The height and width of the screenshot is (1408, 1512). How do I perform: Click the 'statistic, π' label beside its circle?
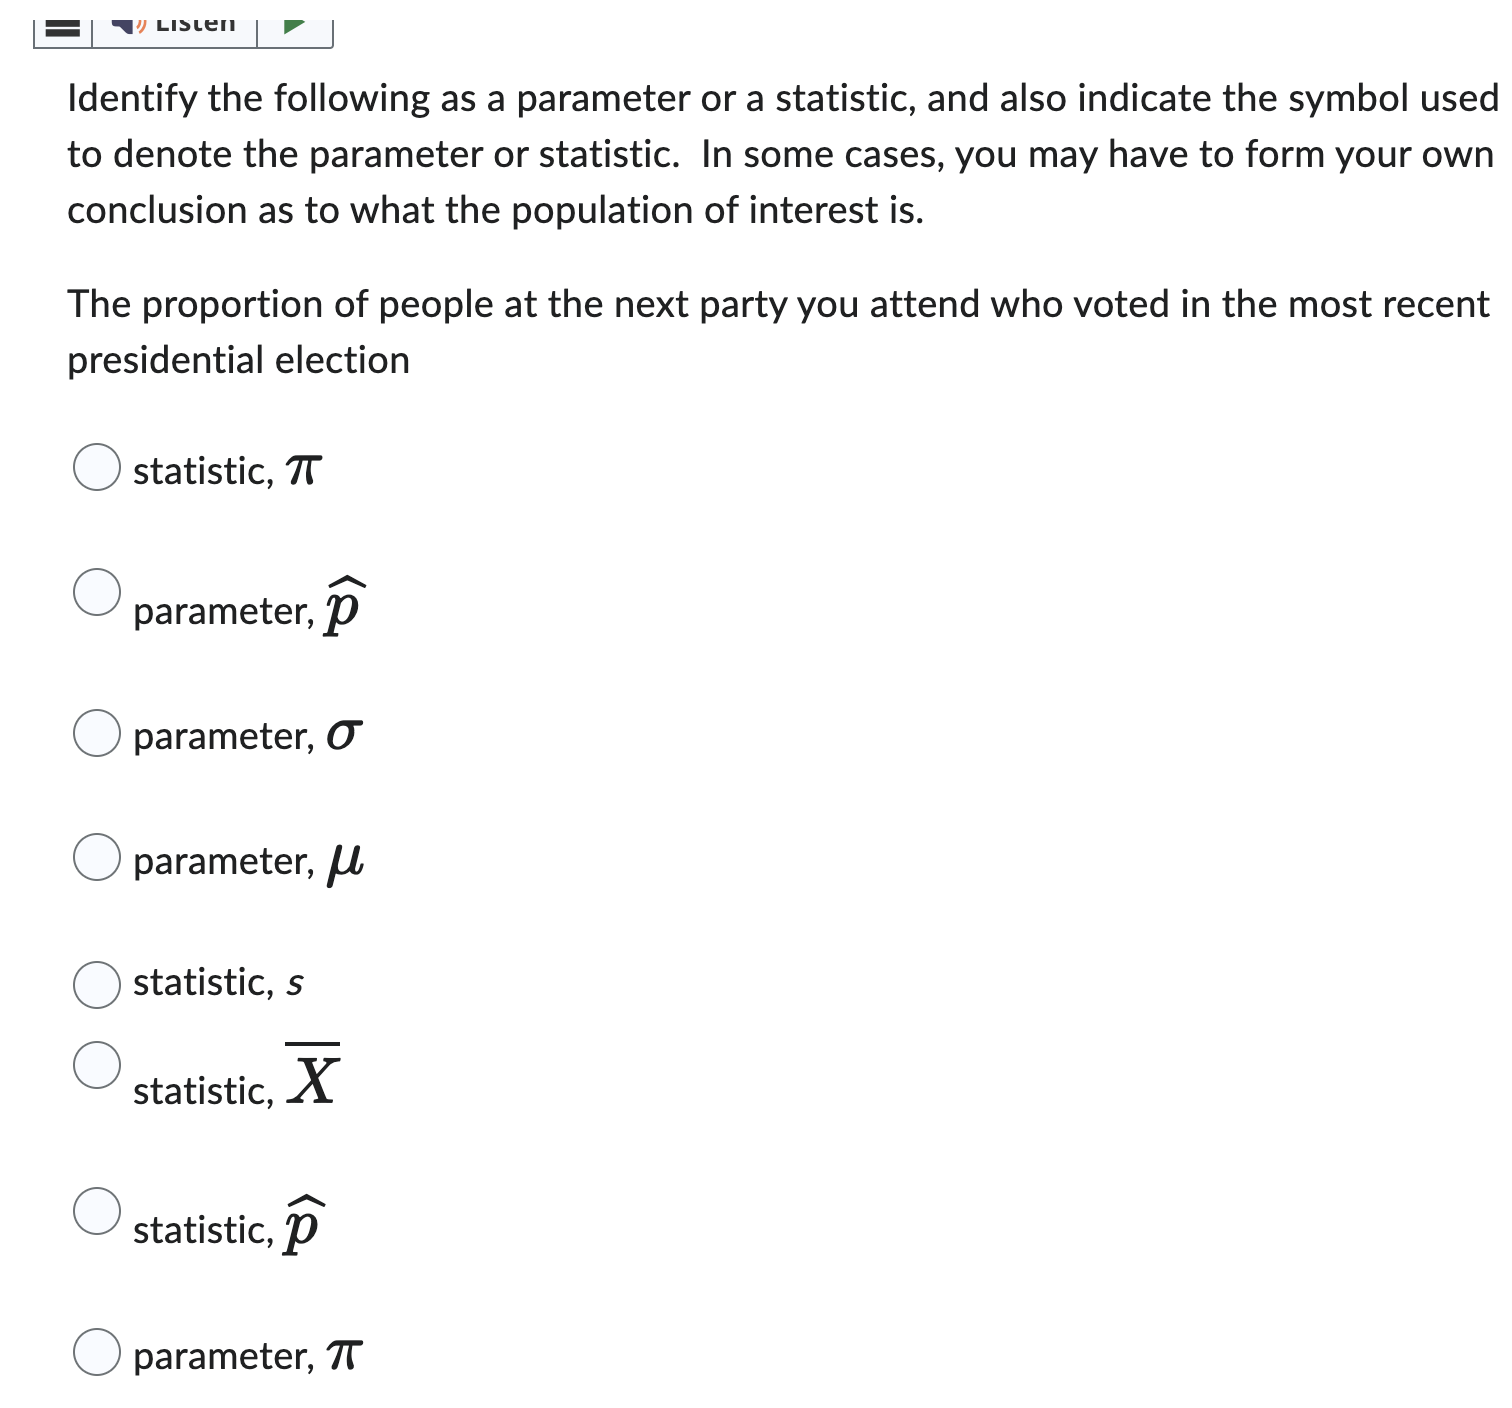pyautogui.click(x=224, y=469)
